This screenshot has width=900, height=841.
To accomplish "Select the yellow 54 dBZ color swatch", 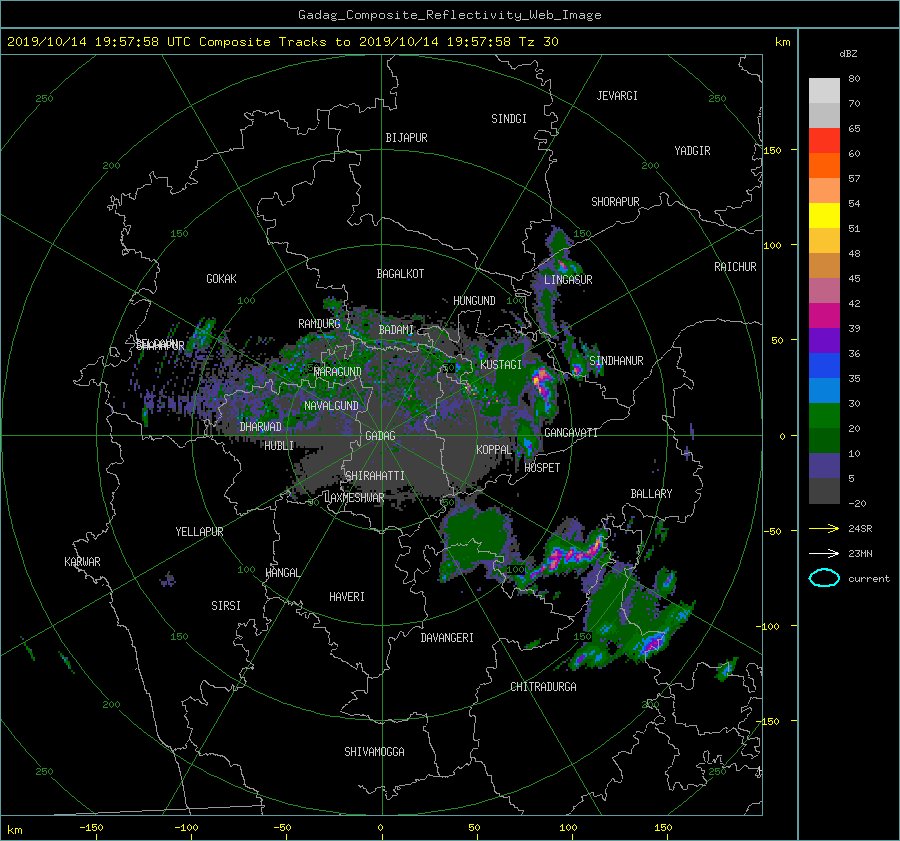I will (824, 215).
